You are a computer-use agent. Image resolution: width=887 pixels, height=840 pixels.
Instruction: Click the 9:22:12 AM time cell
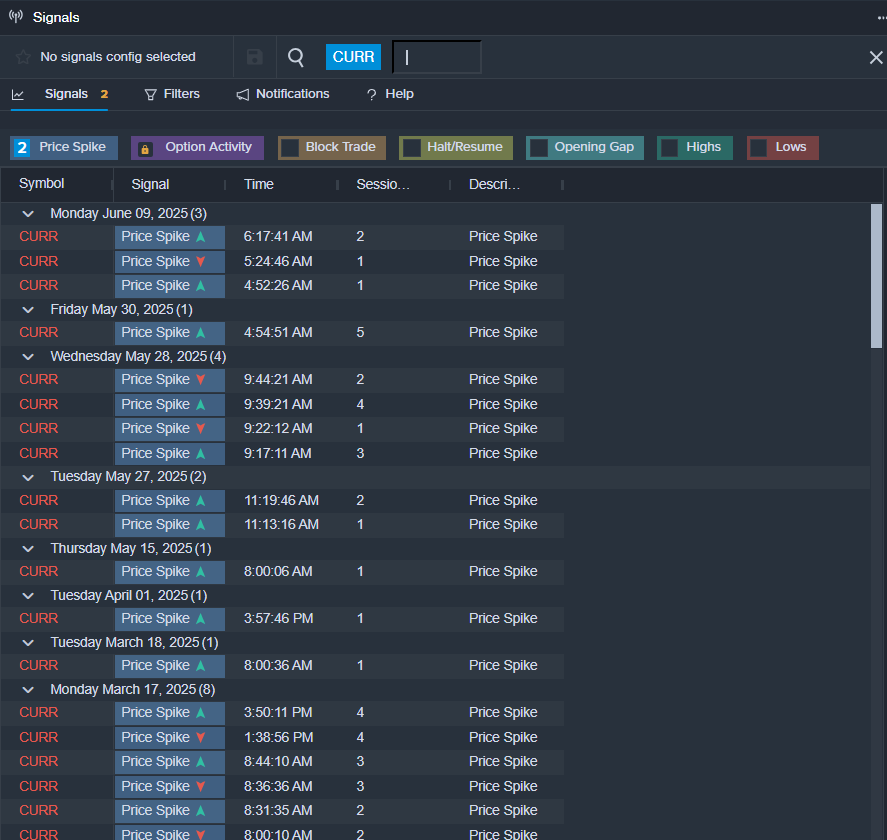pos(278,429)
